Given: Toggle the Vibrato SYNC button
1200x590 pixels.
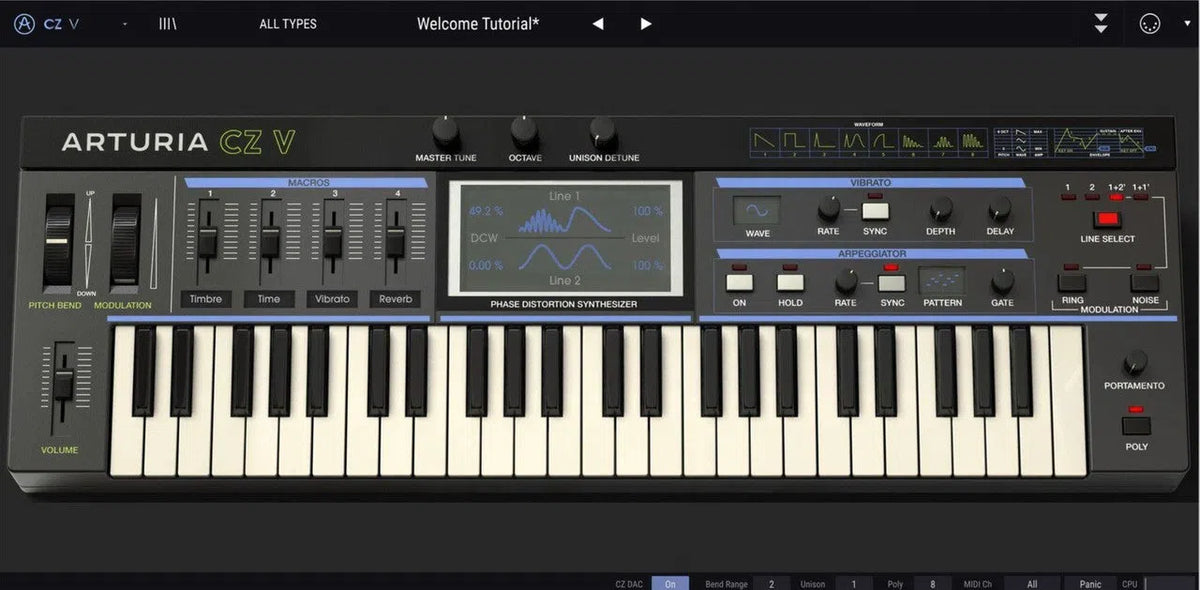Looking at the screenshot, I should (x=875, y=210).
